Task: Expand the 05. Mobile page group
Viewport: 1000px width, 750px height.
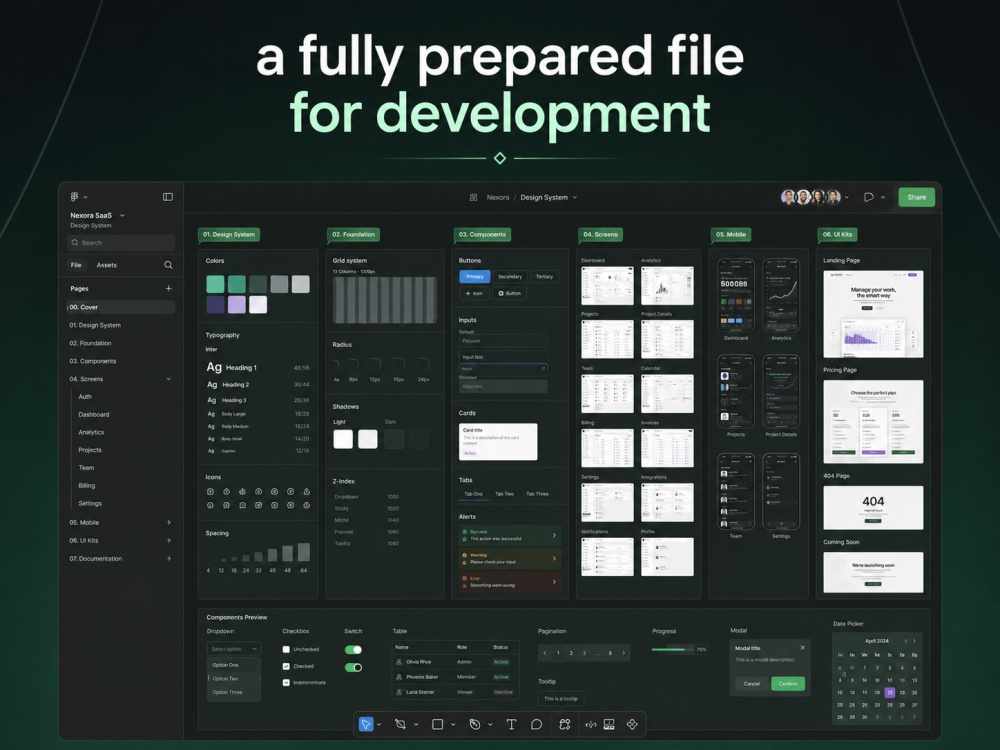Action: (x=169, y=522)
